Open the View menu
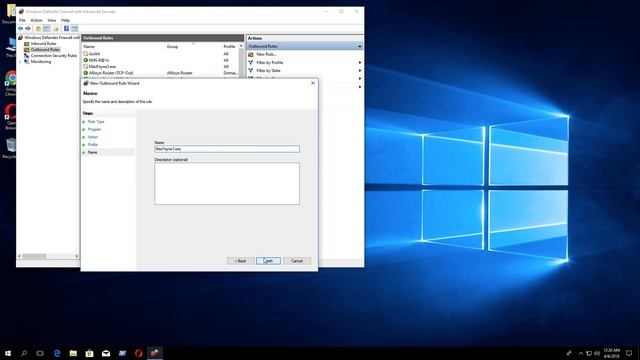Screen dimensions: 640x360 (51, 20)
